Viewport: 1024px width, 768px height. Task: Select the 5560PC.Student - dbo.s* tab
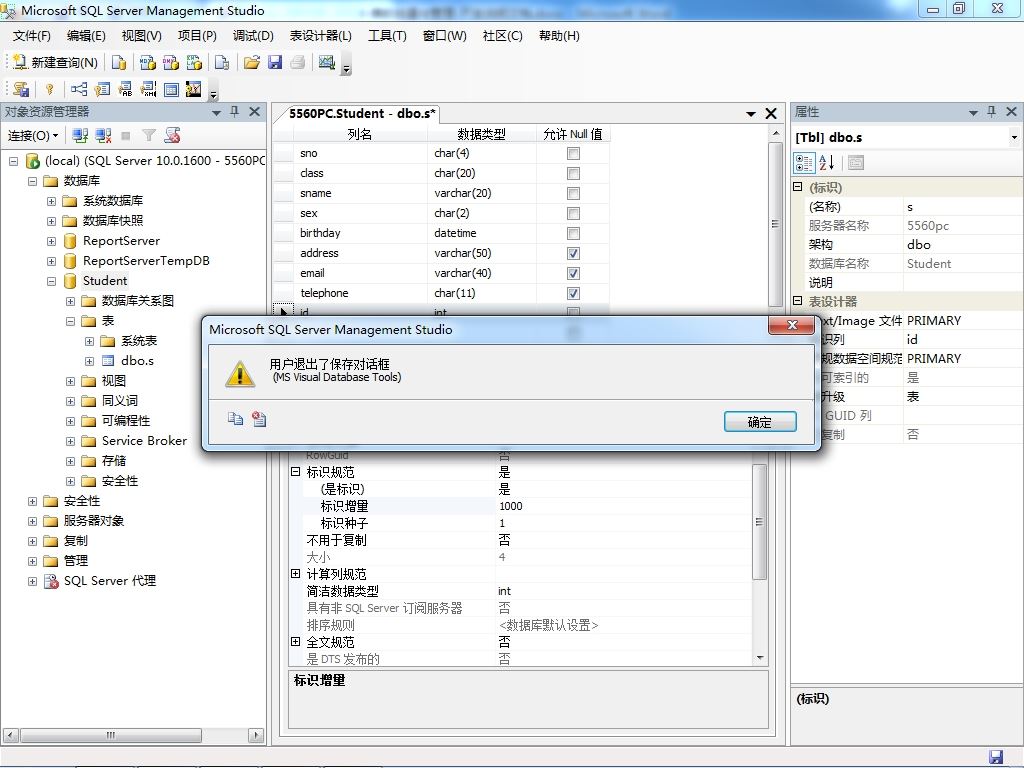point(361,114)
